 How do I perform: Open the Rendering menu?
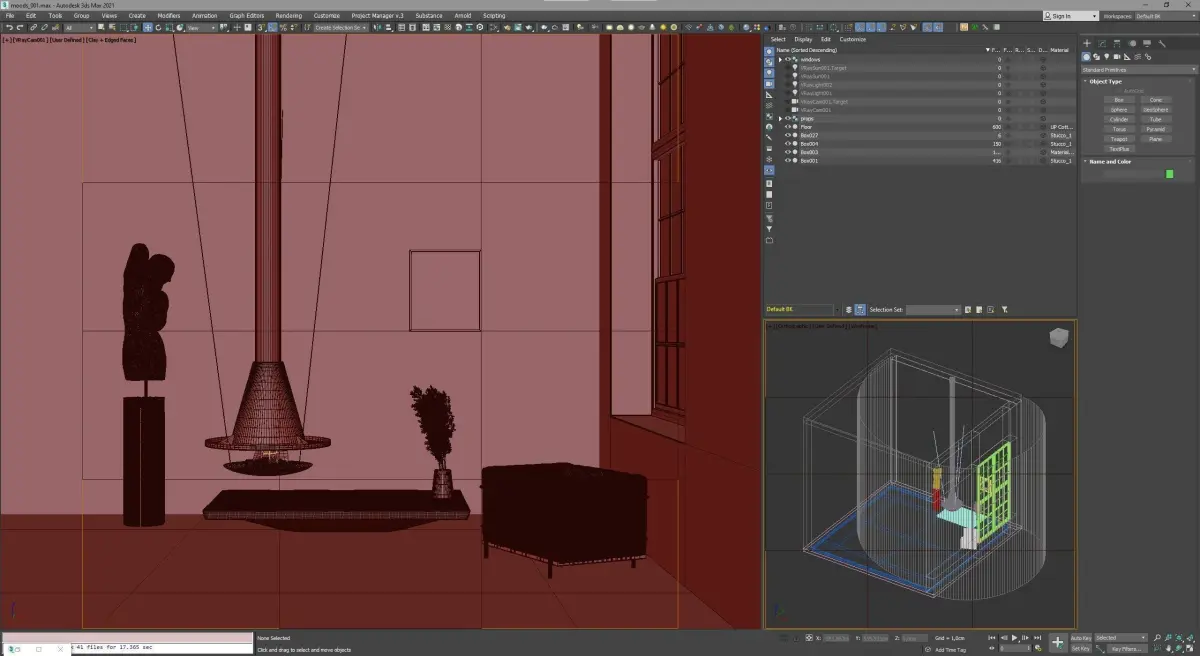288,16
